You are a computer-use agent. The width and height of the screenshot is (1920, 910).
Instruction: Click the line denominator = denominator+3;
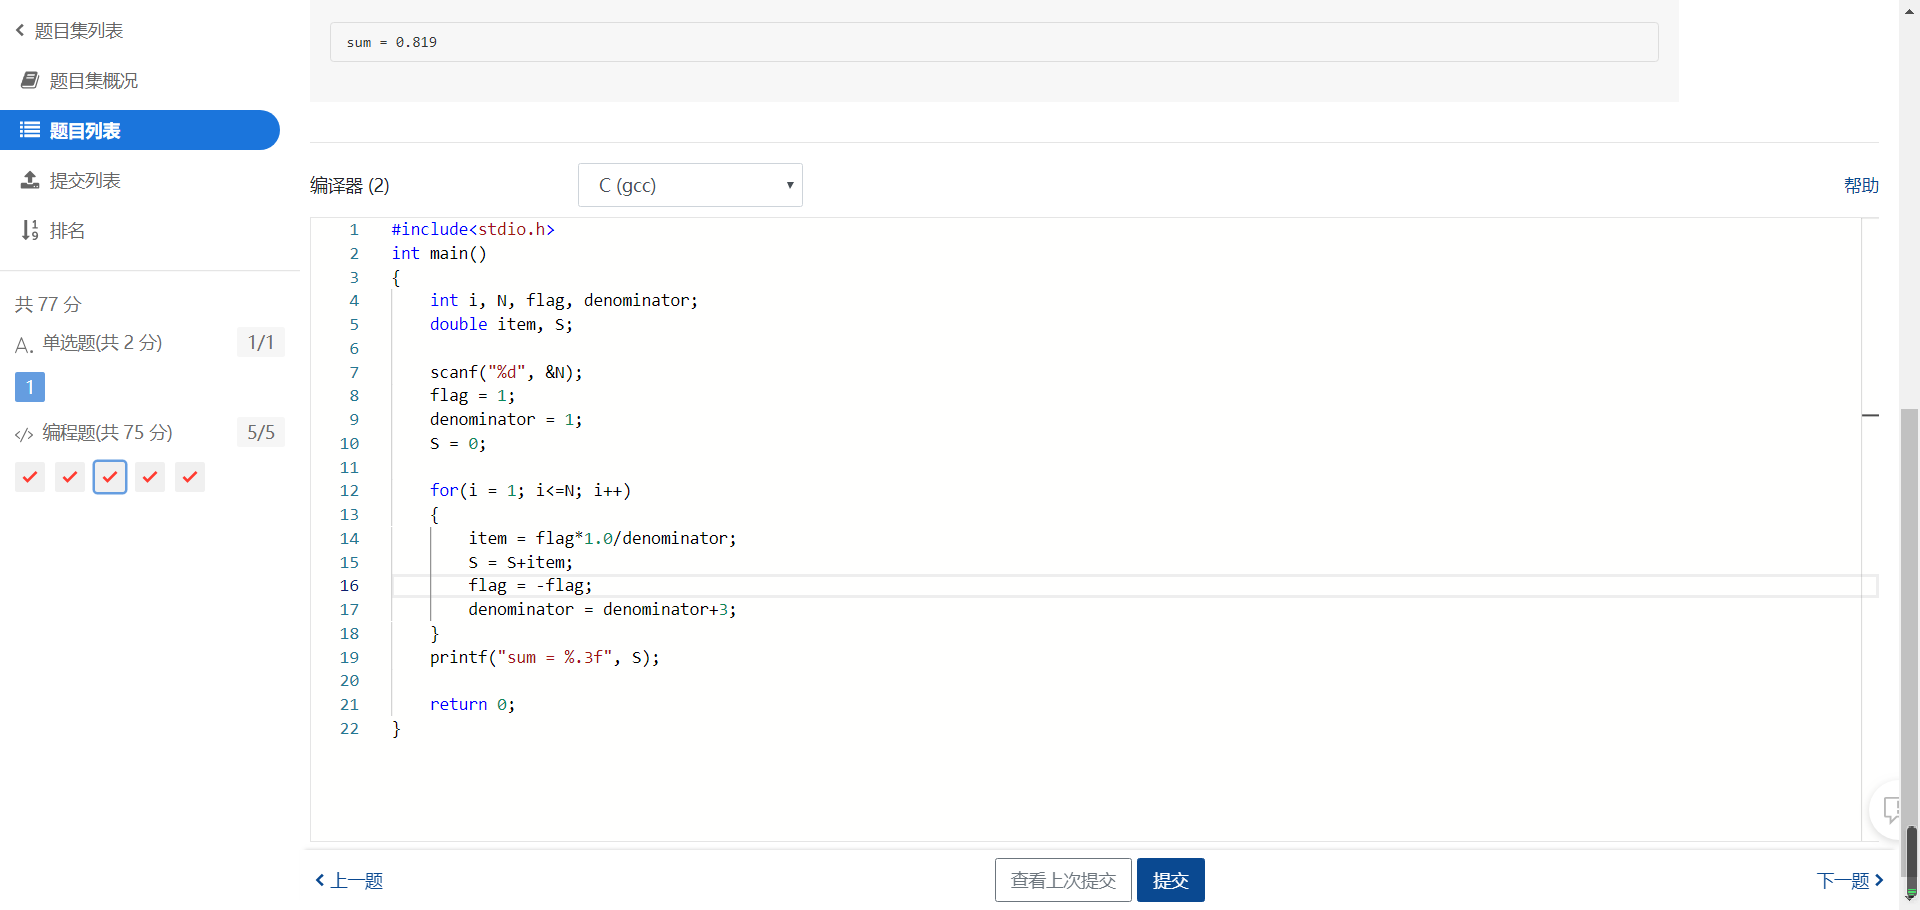pyautogui.click(x=602, y=609)
